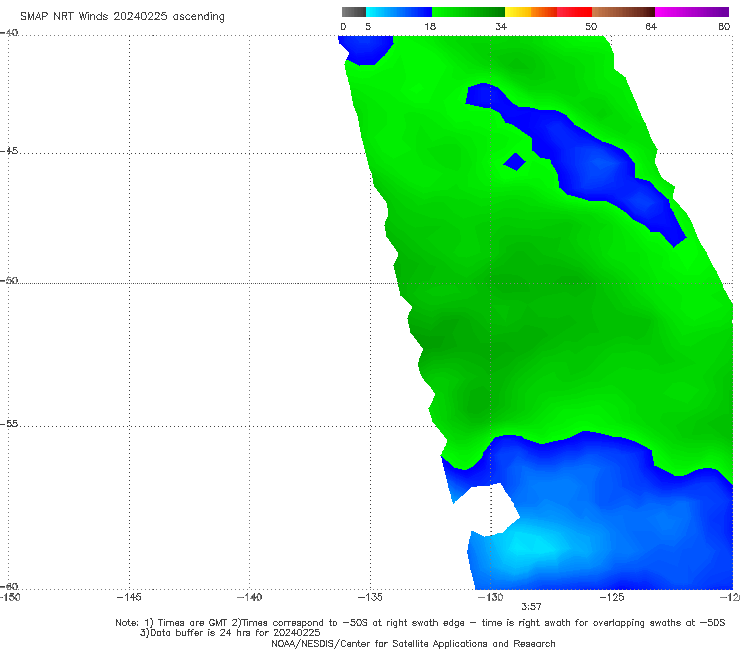Click the blue patch at the swath's top-left corner
Image resolution: width=740 pixels, height=650 pixels.
pos(366,49)
